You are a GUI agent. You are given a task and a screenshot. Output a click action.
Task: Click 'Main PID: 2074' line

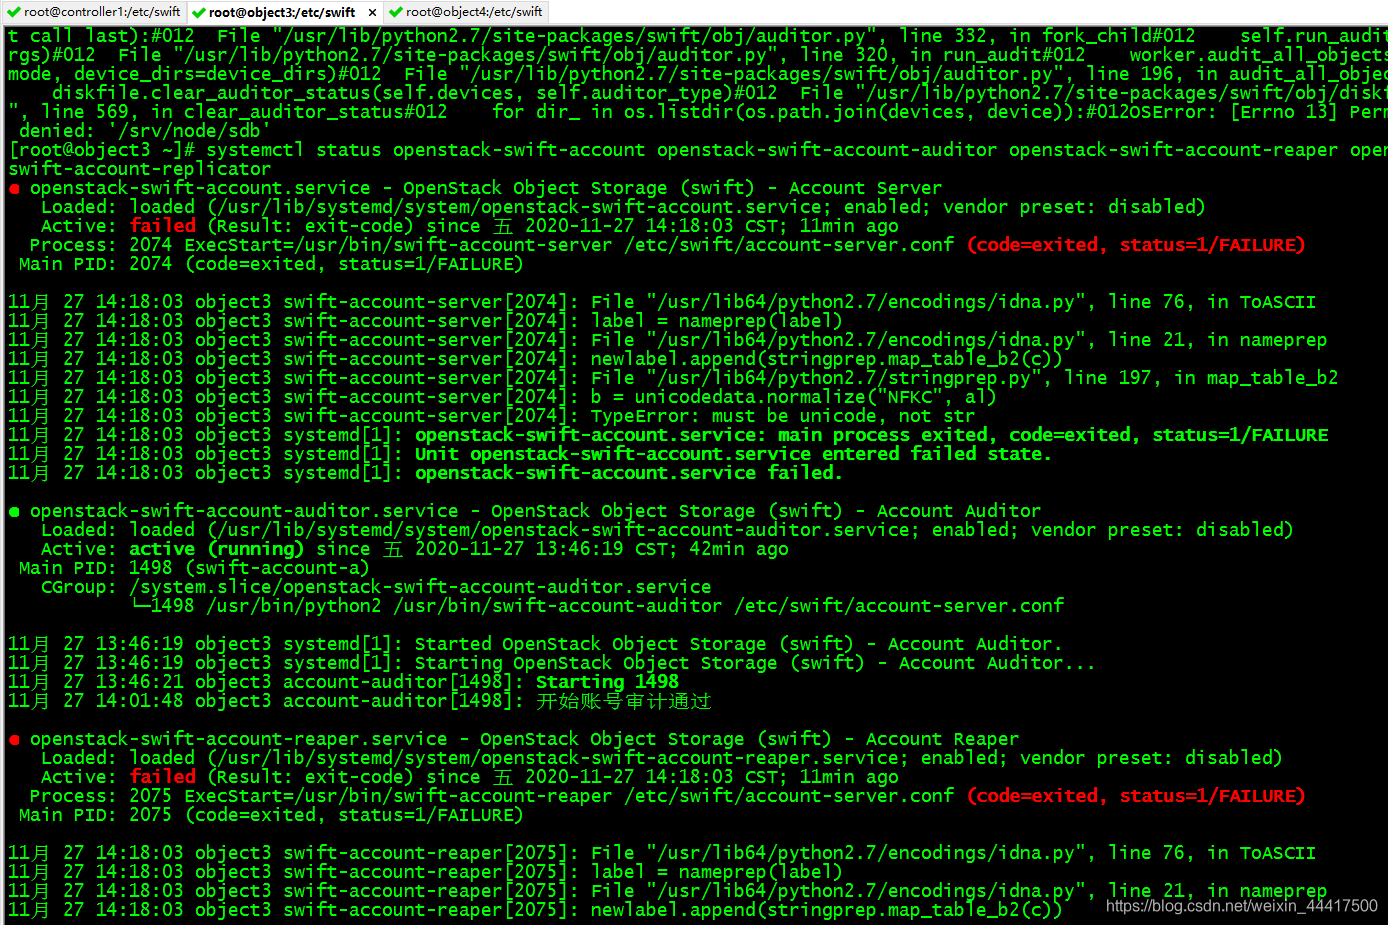[x=271, y=264]
